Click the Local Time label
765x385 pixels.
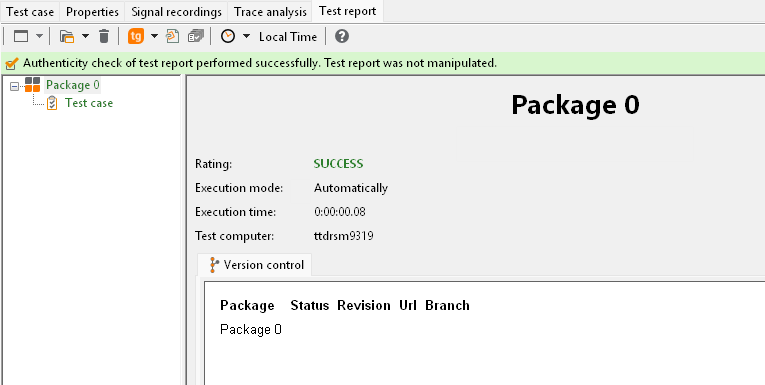288,37
